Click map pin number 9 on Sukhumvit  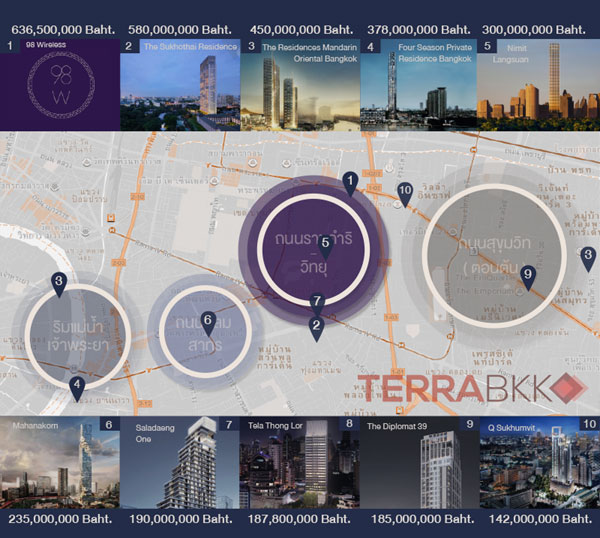528,278
